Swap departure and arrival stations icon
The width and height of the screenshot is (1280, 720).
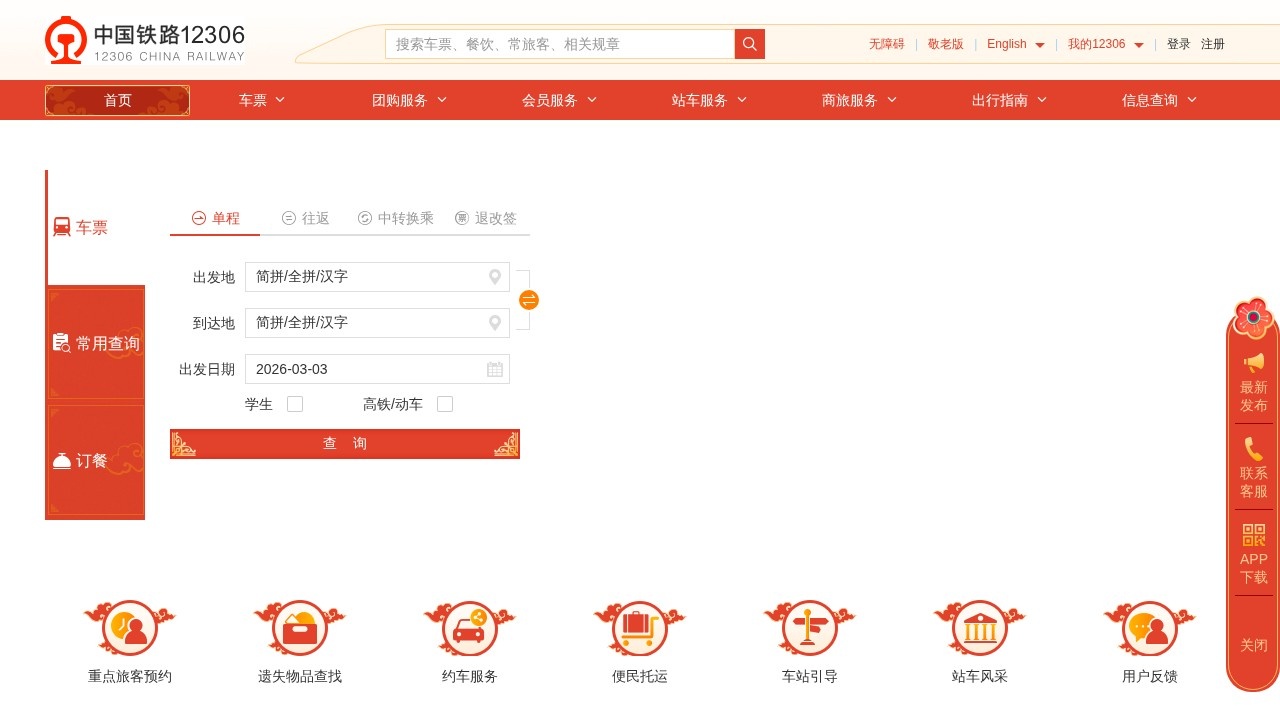(x=529, y=300)
